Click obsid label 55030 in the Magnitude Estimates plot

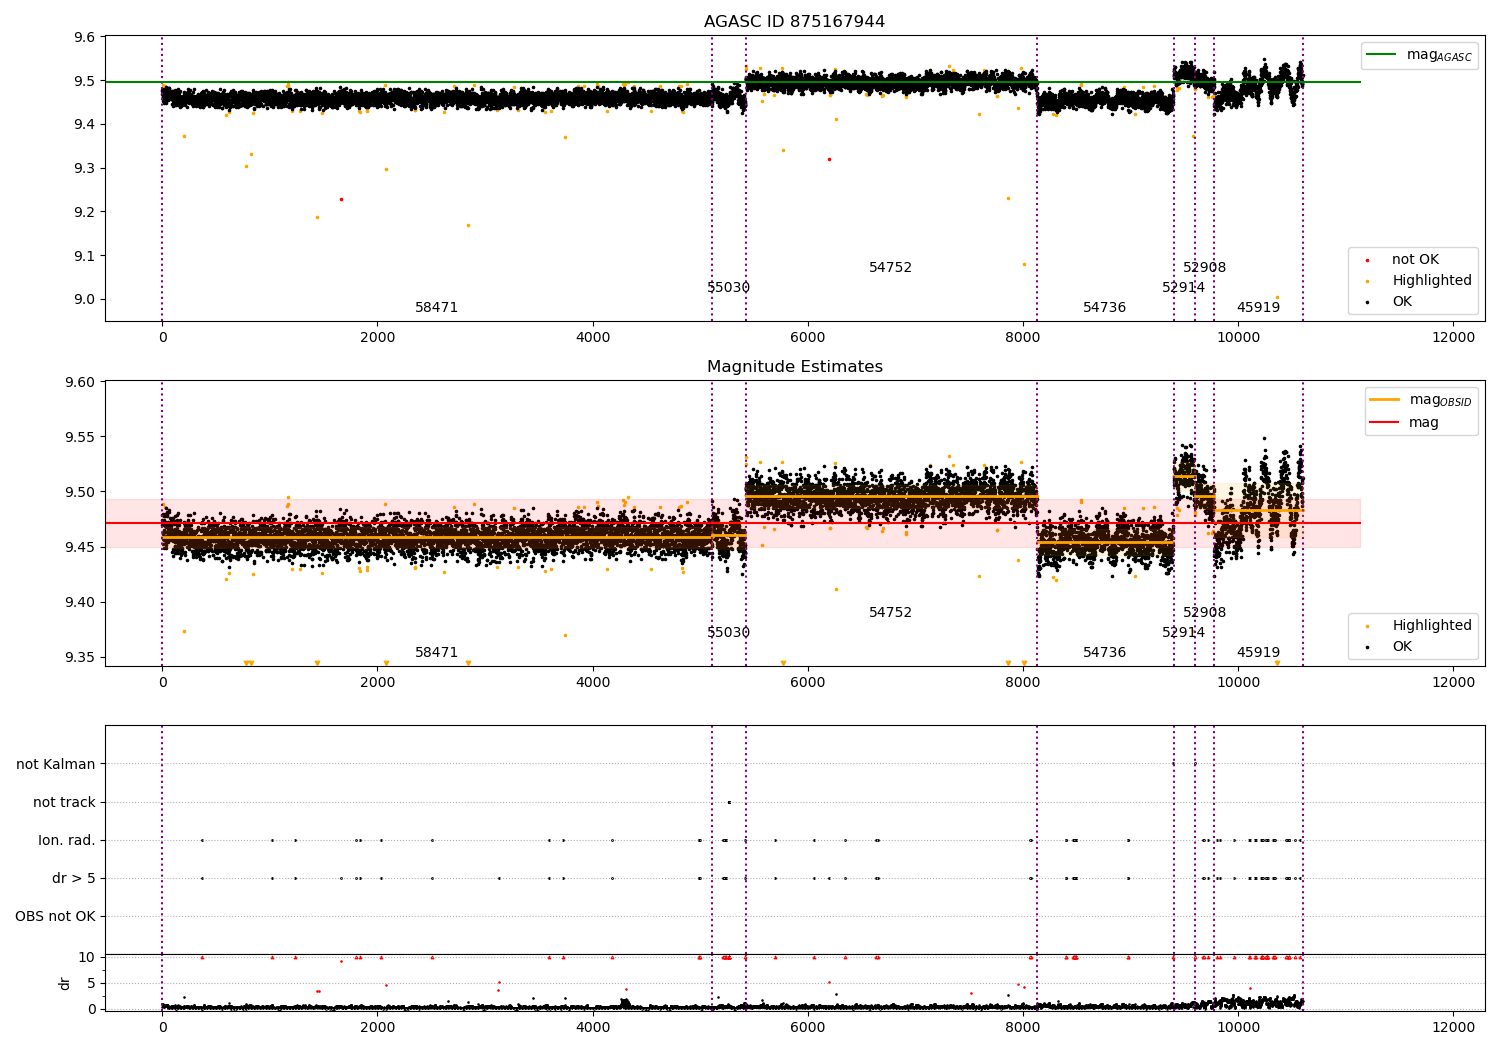[728, 633]
